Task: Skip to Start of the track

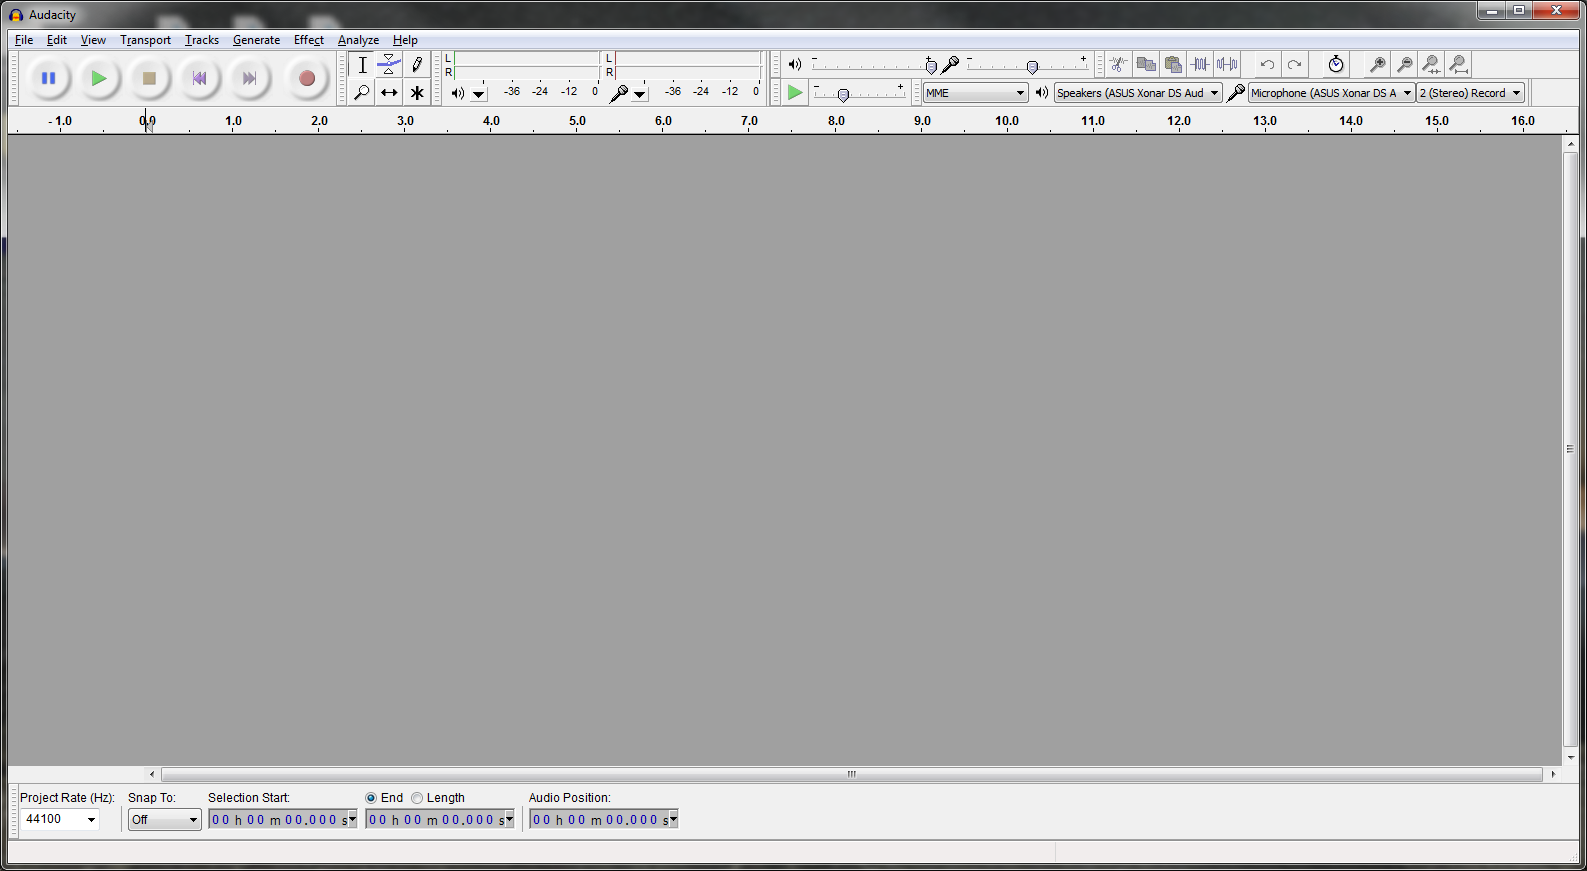Action: (x=199, y=78)
